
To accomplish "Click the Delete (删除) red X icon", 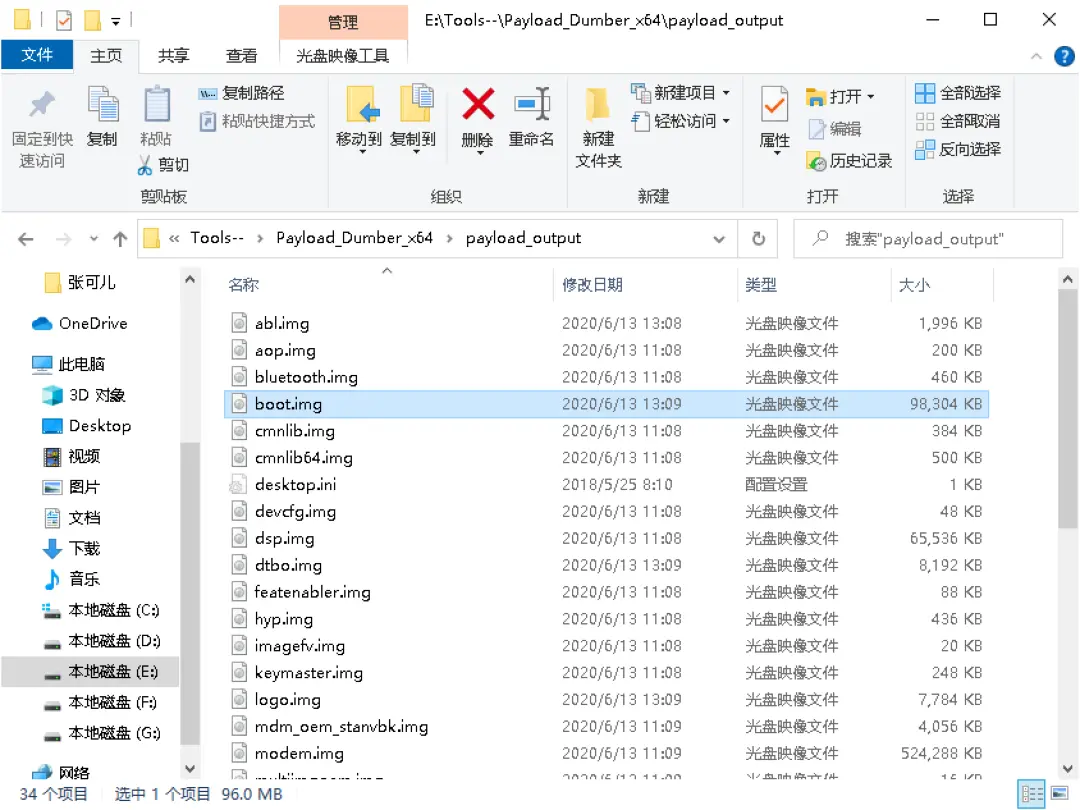I will pyautogui.click(x=477, y=105).
